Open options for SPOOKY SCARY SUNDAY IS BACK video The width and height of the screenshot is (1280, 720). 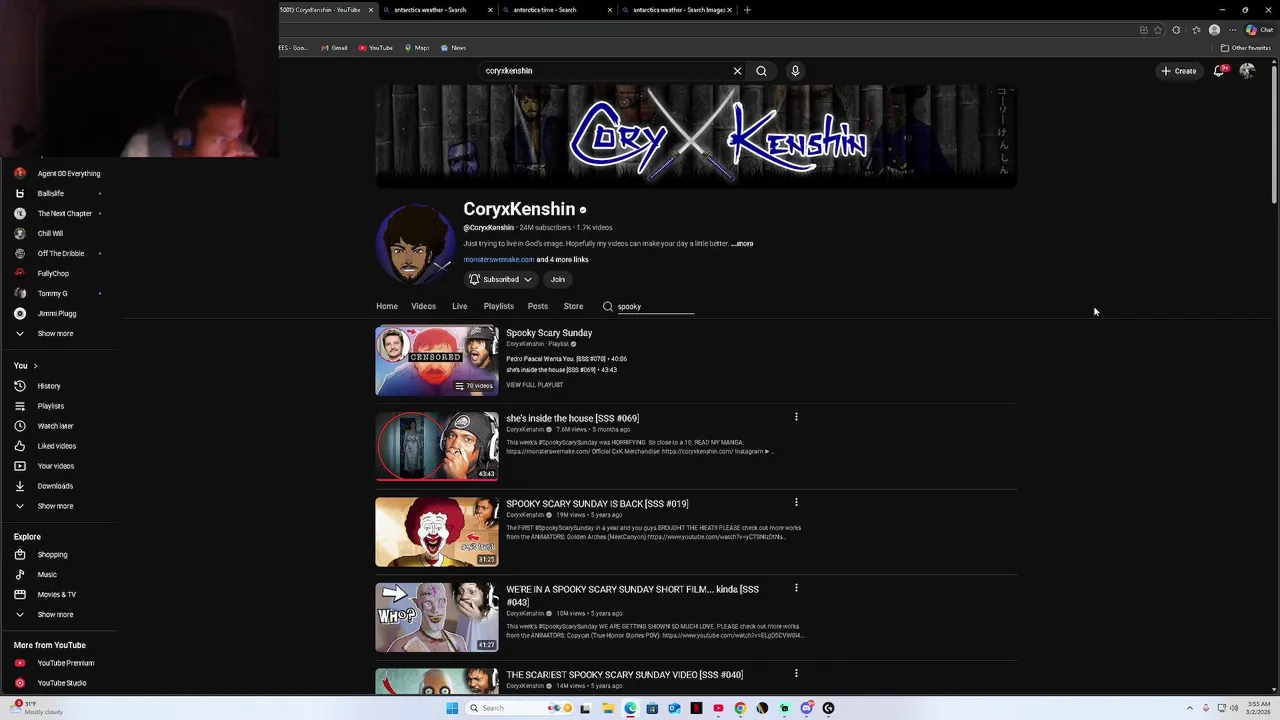[x=796, y=502]
